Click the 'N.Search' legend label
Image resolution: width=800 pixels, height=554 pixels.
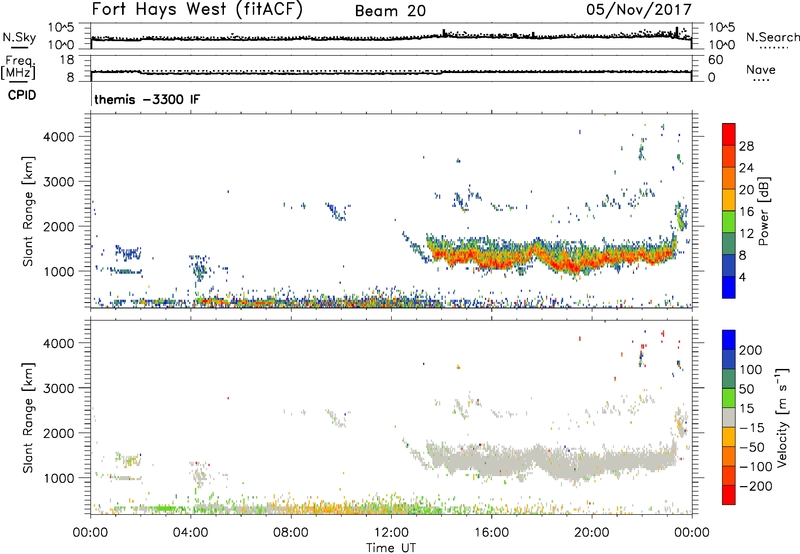(x=772, y=37)
